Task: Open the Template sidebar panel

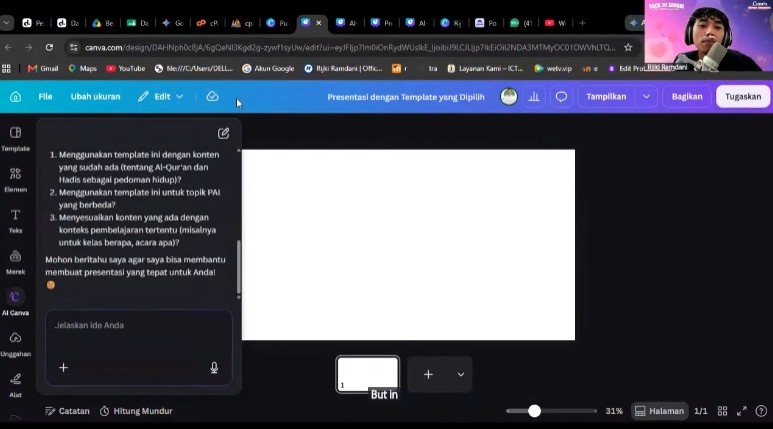Action: [x=15, y=139]
